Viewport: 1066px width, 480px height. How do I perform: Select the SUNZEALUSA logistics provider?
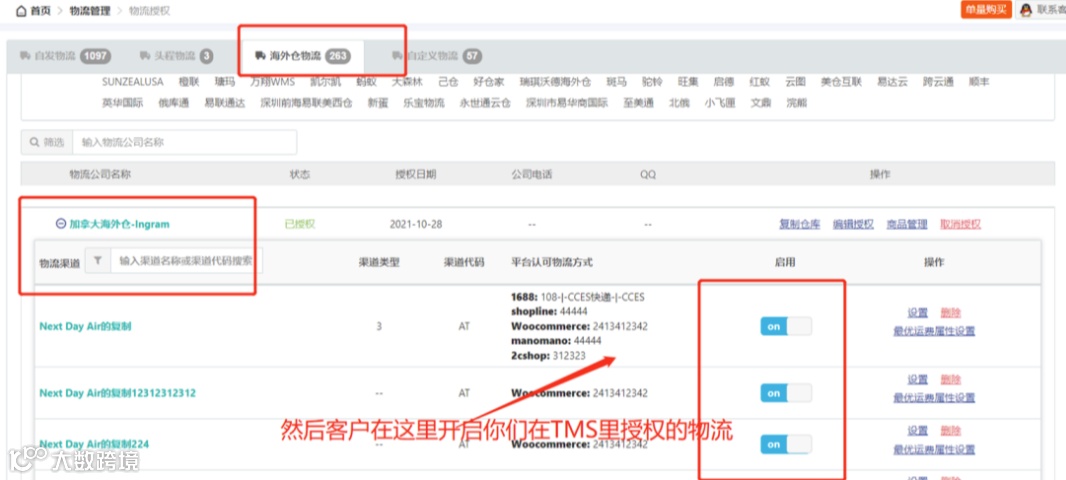tap(133, 82)
